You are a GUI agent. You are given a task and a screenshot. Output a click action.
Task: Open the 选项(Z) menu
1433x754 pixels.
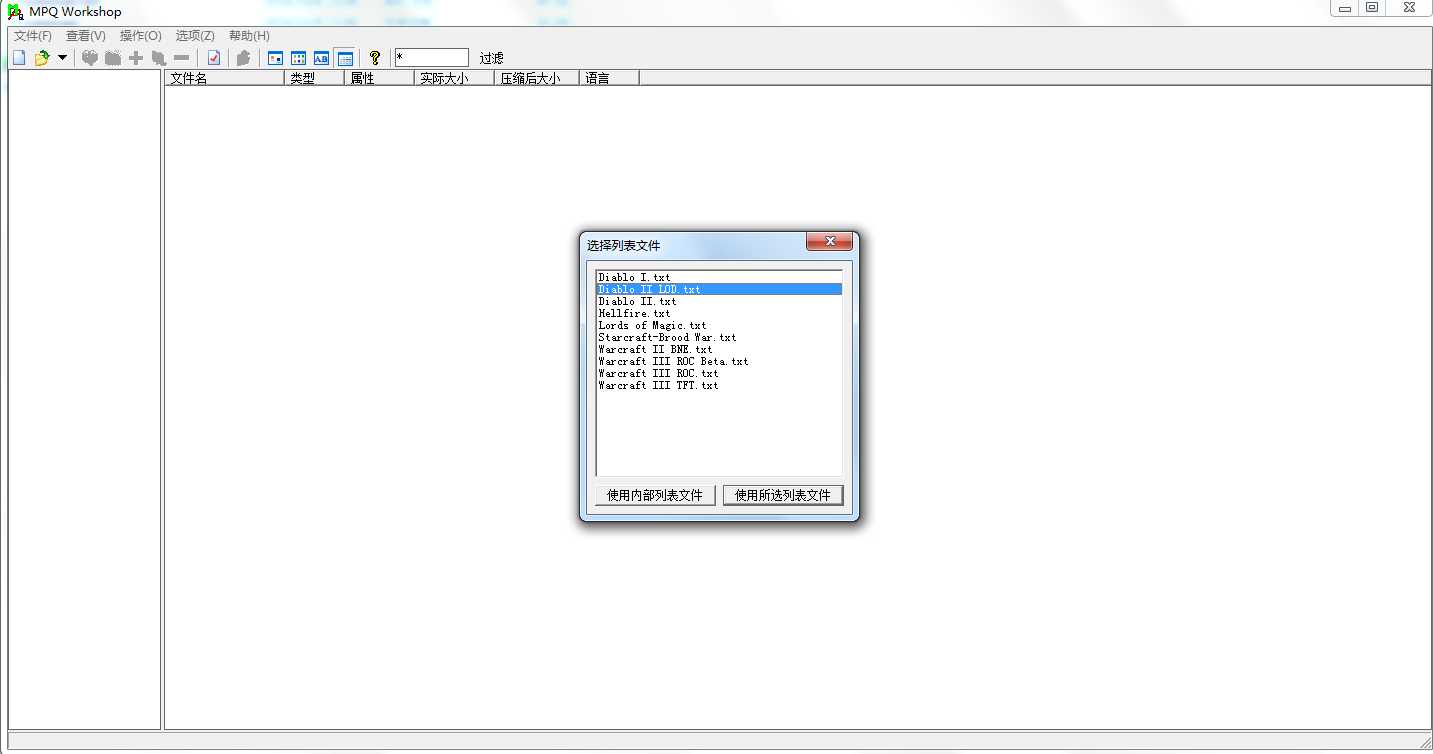point(195,36)
